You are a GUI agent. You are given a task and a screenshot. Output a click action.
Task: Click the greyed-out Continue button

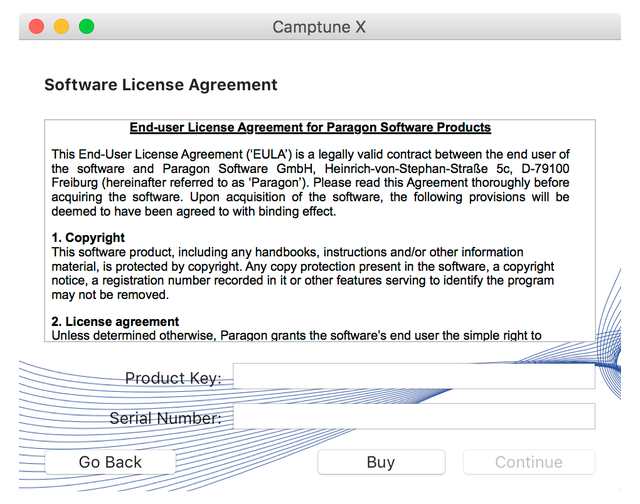(528, 462)
